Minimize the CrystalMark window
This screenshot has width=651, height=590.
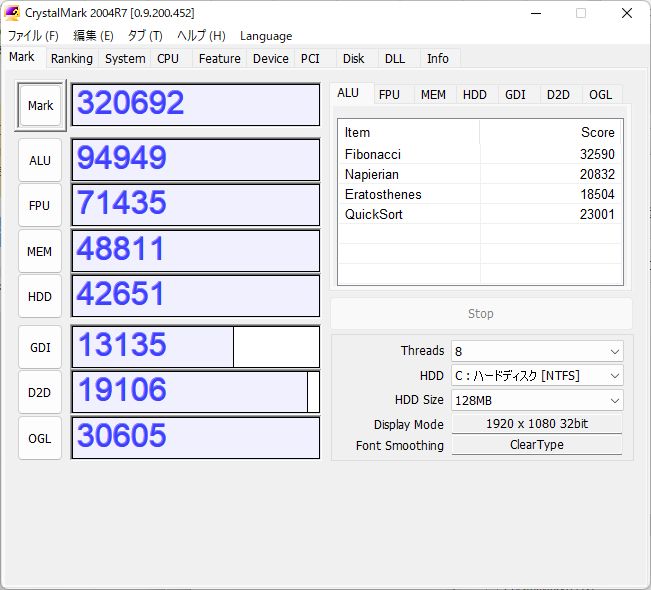click(536, 13)
